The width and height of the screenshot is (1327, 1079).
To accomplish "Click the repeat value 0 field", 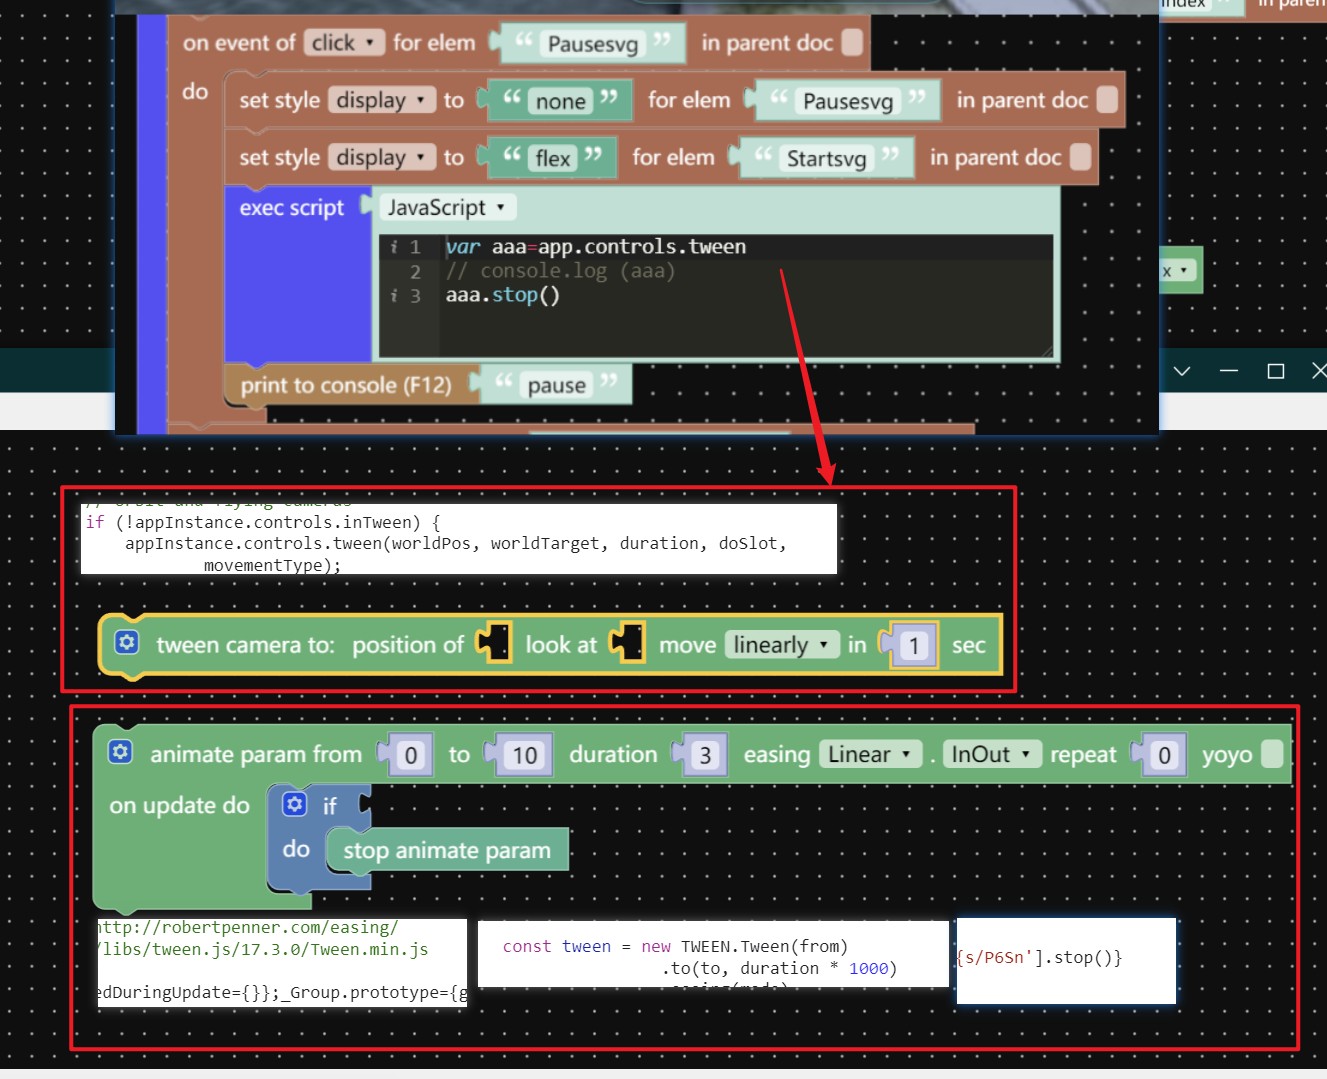I will 1164,755.
